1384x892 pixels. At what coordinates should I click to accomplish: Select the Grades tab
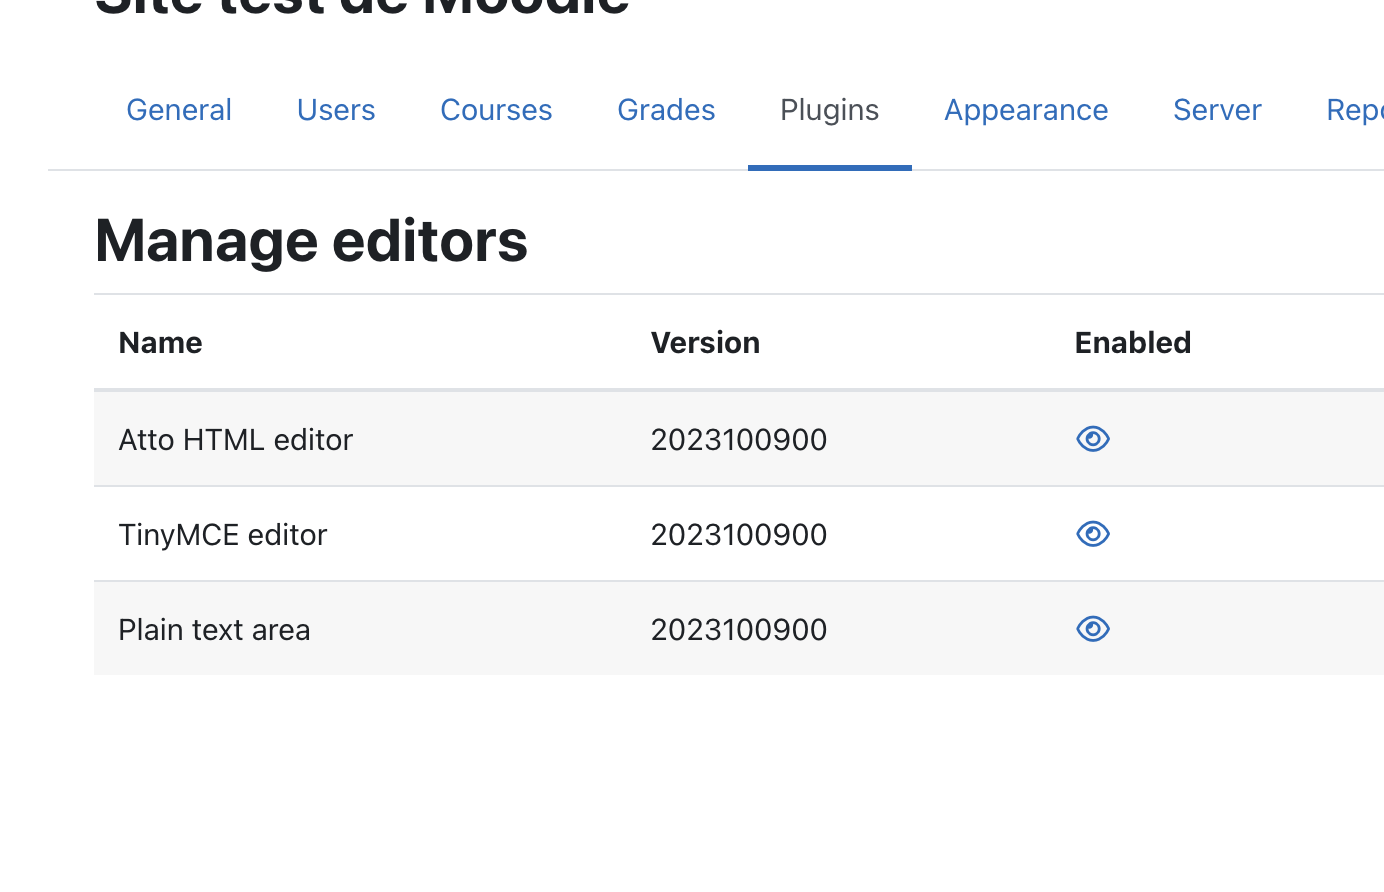click(x=666, y=110)
